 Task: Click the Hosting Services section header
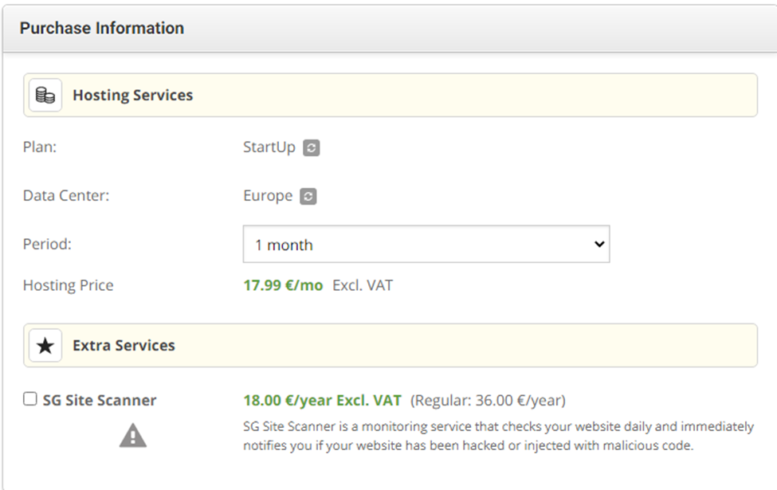(390, 95)
